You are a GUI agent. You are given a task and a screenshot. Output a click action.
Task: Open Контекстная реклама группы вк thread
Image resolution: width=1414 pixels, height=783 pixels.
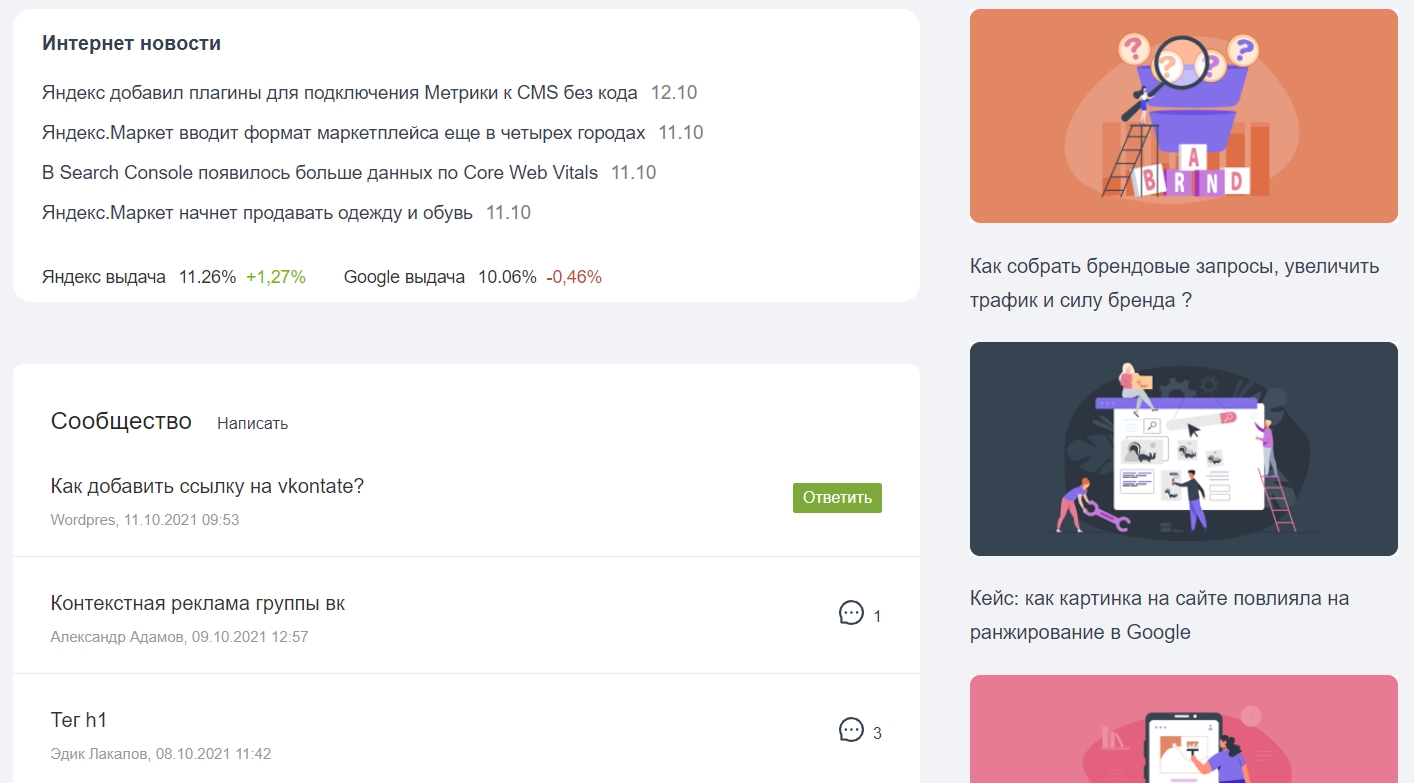[197, 604]
